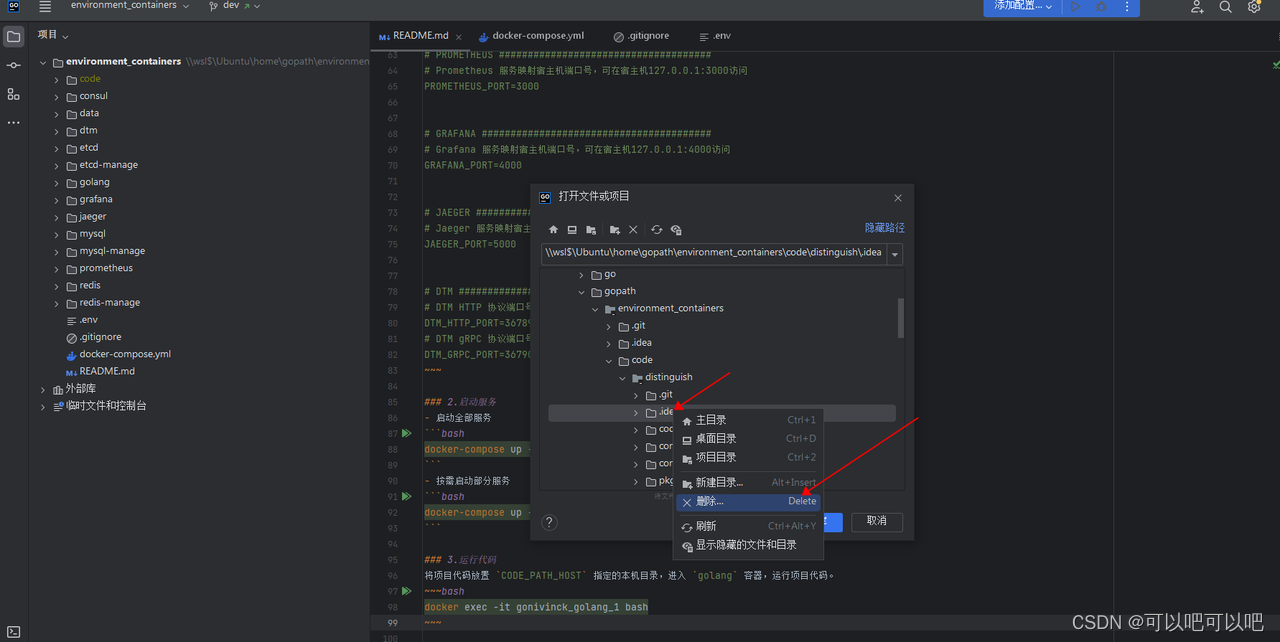
Task: Collapse the gopath folder chevron in dialog tree
Action: (x=582, y=292)
